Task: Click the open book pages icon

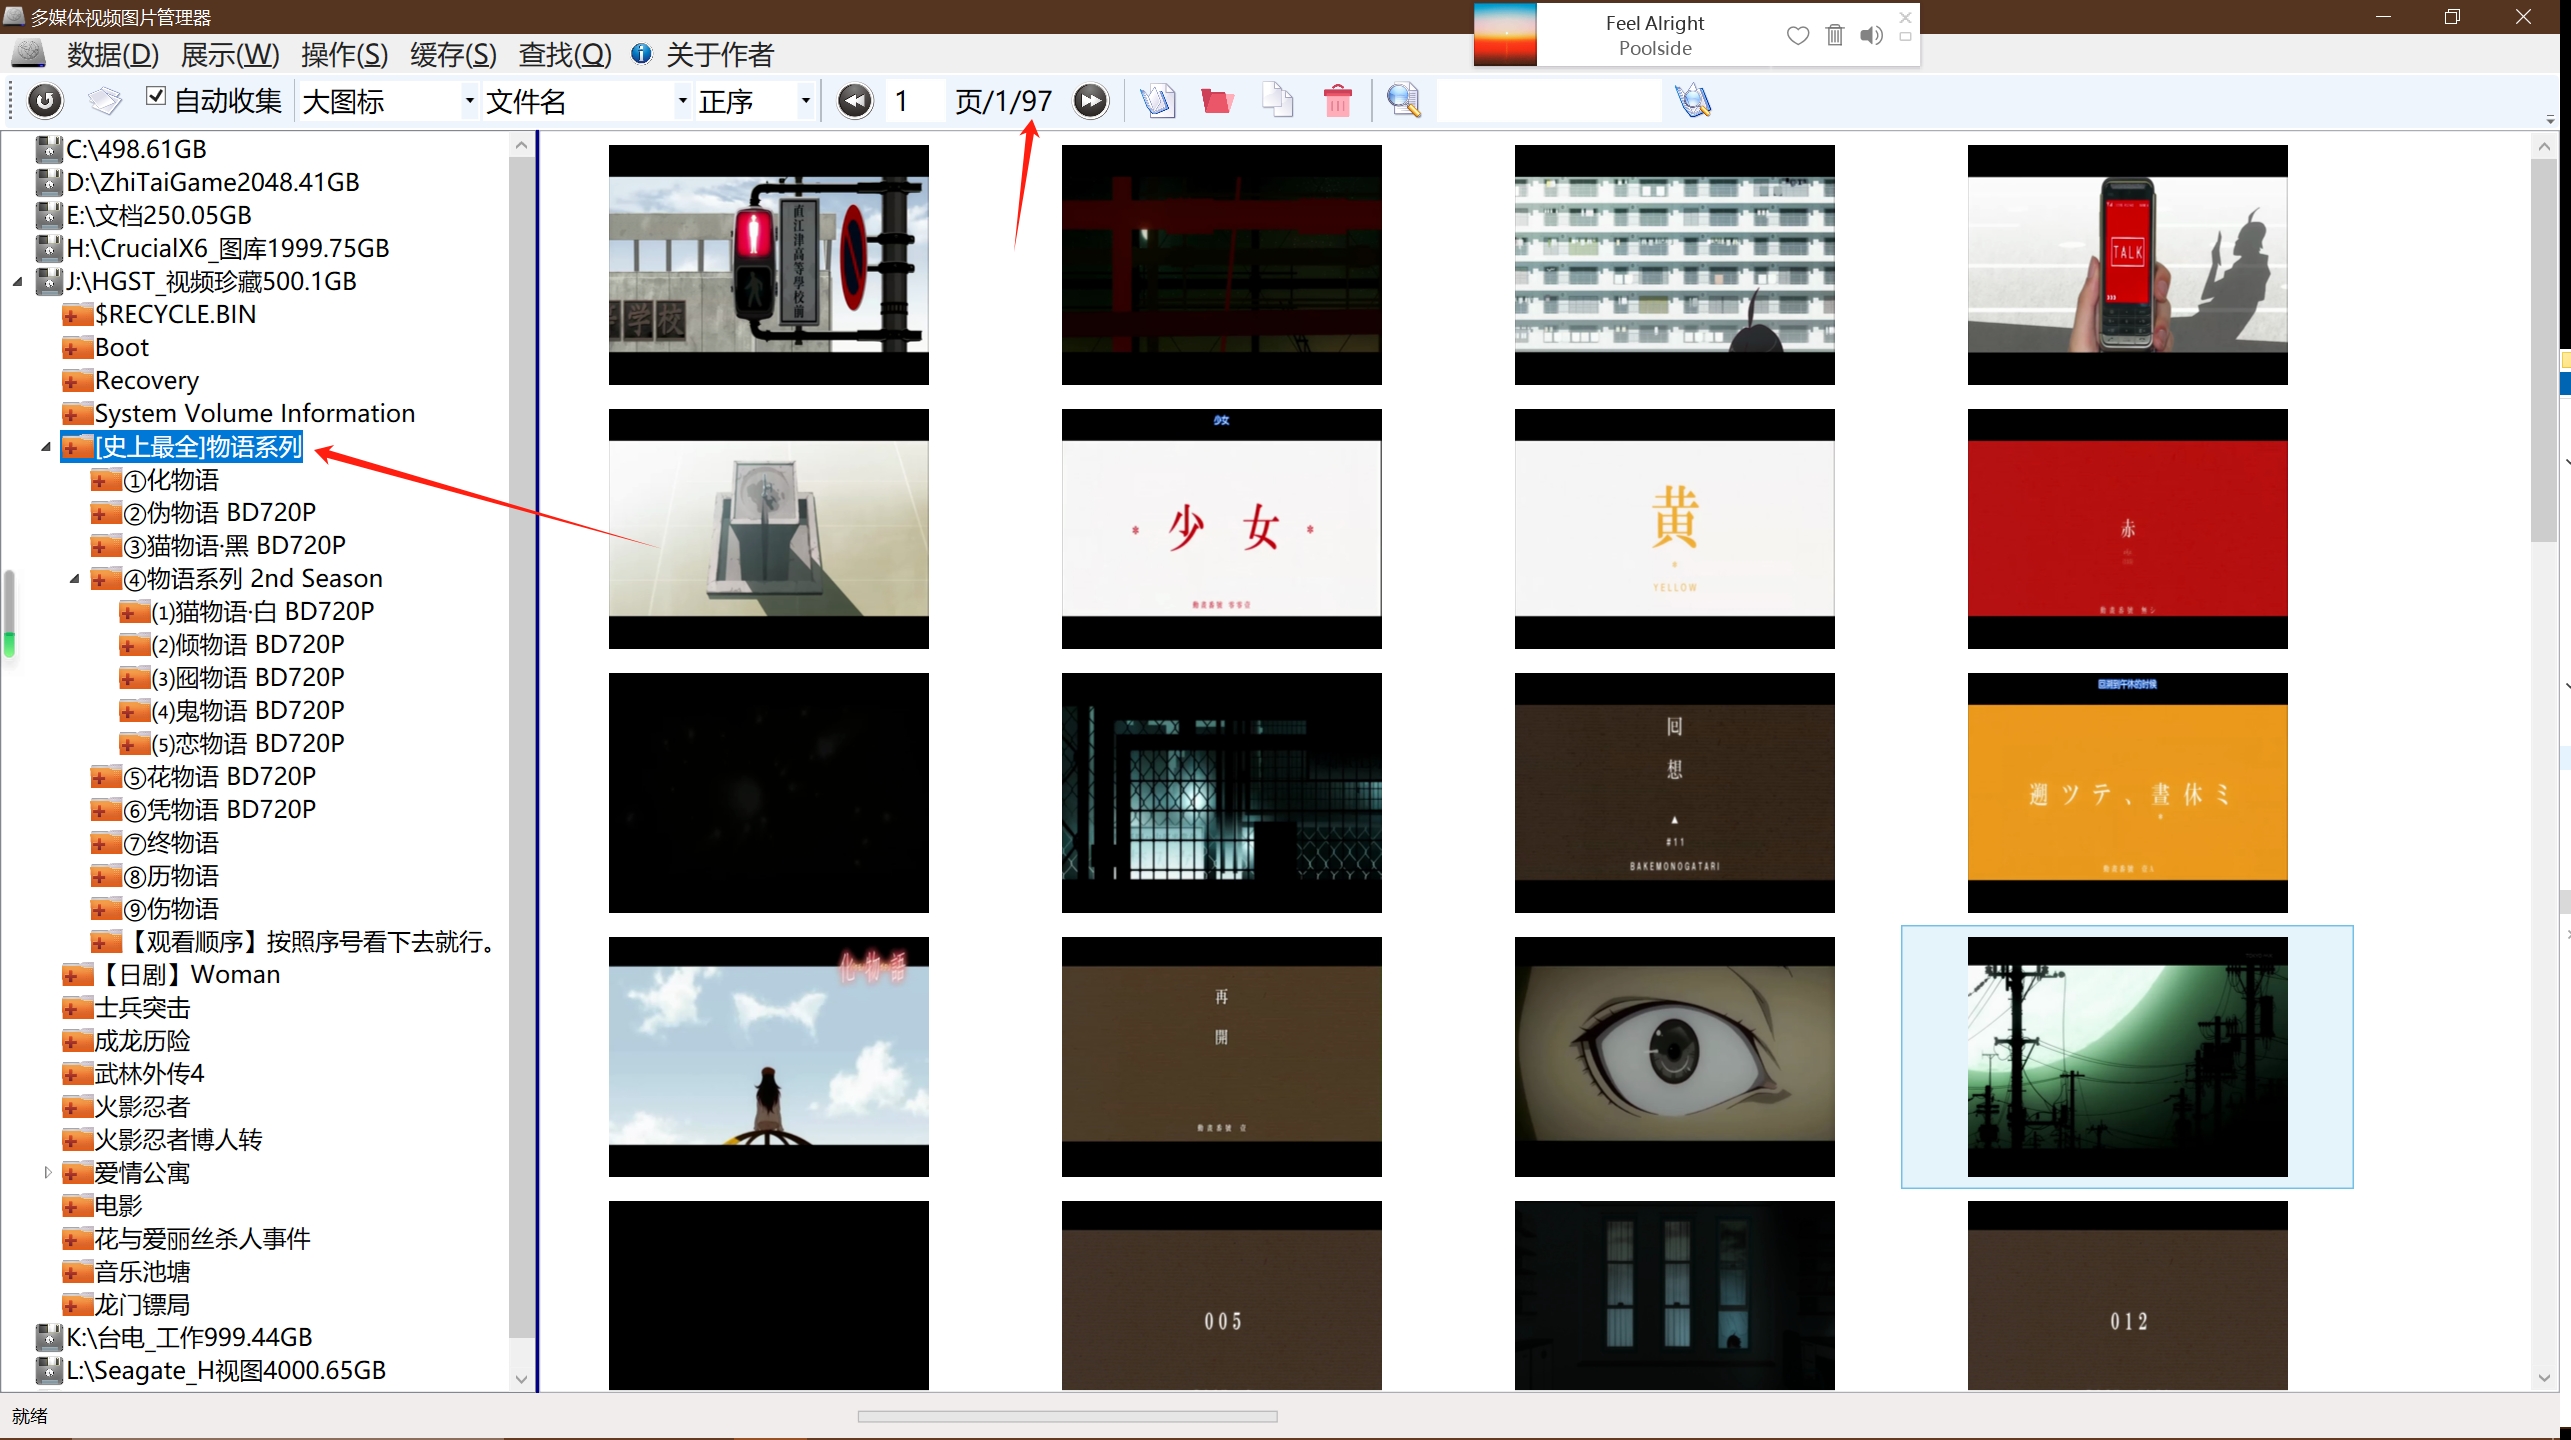Action: (x=1158, y=101)
